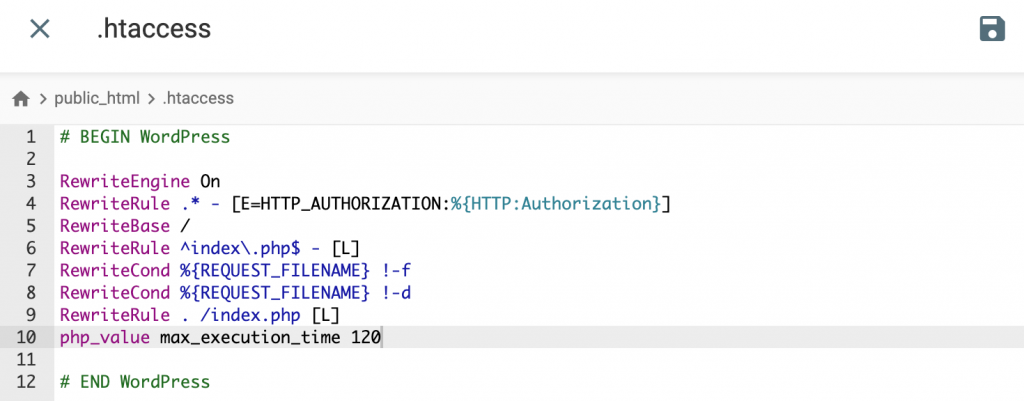Click the RewriteCond line ending in !-f
1024x401 pixels.
tap(235, 270)
